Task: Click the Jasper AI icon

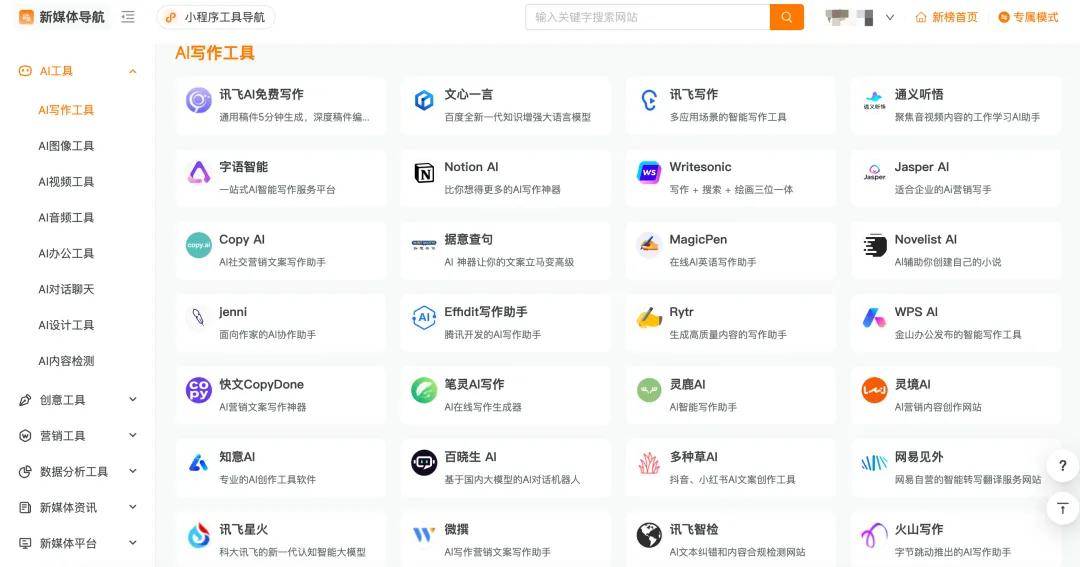Action: coord(874,173)
